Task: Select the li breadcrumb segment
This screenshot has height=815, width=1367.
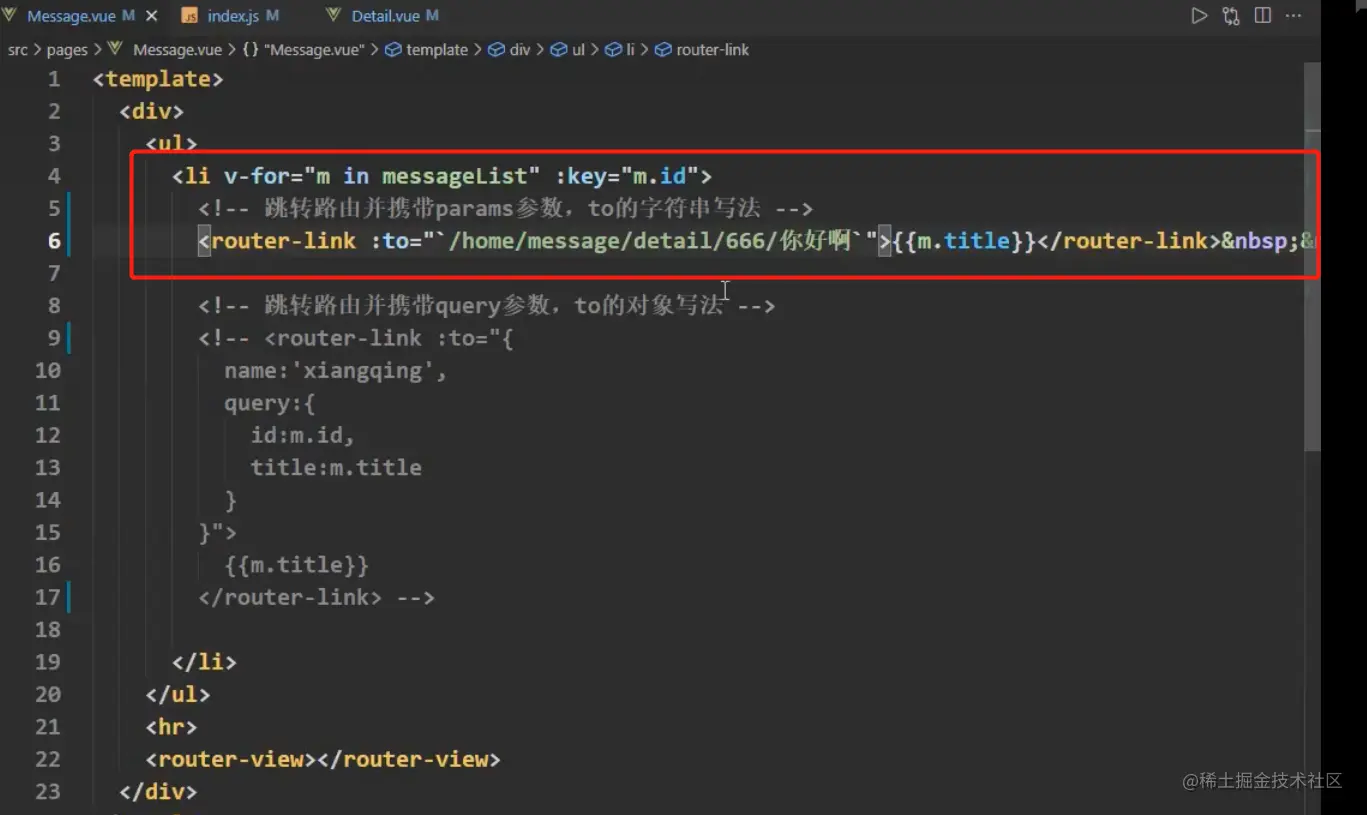Action: pos(630,50)
